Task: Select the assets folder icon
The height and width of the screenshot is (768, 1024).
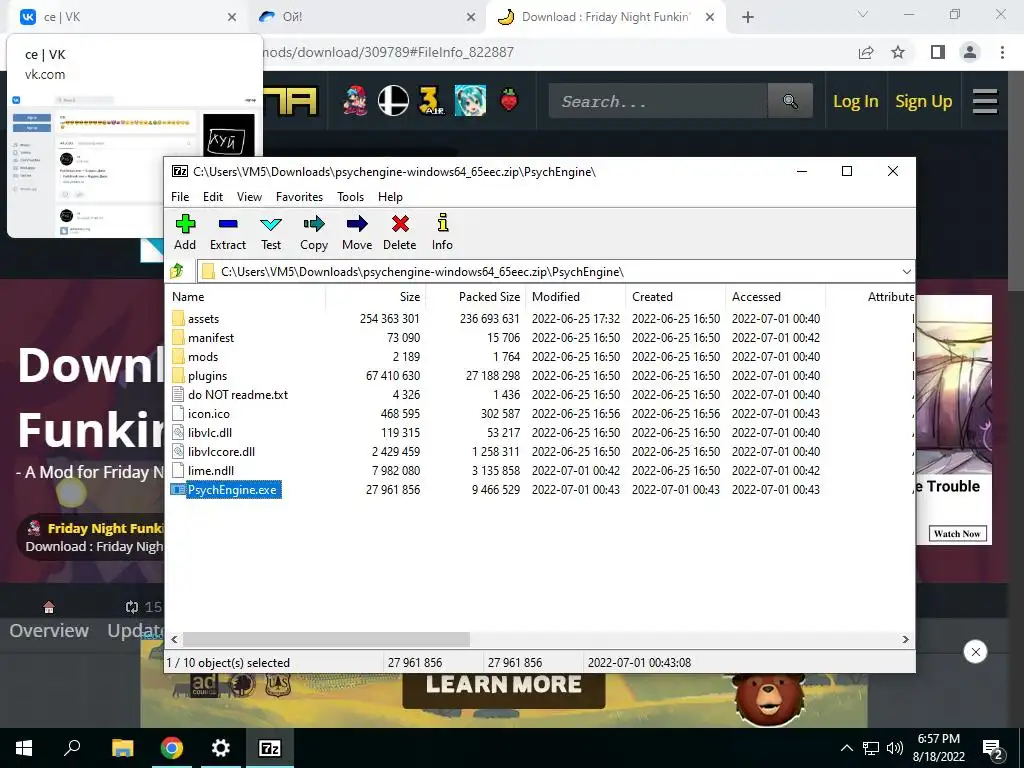Action: tap(178, 319)
